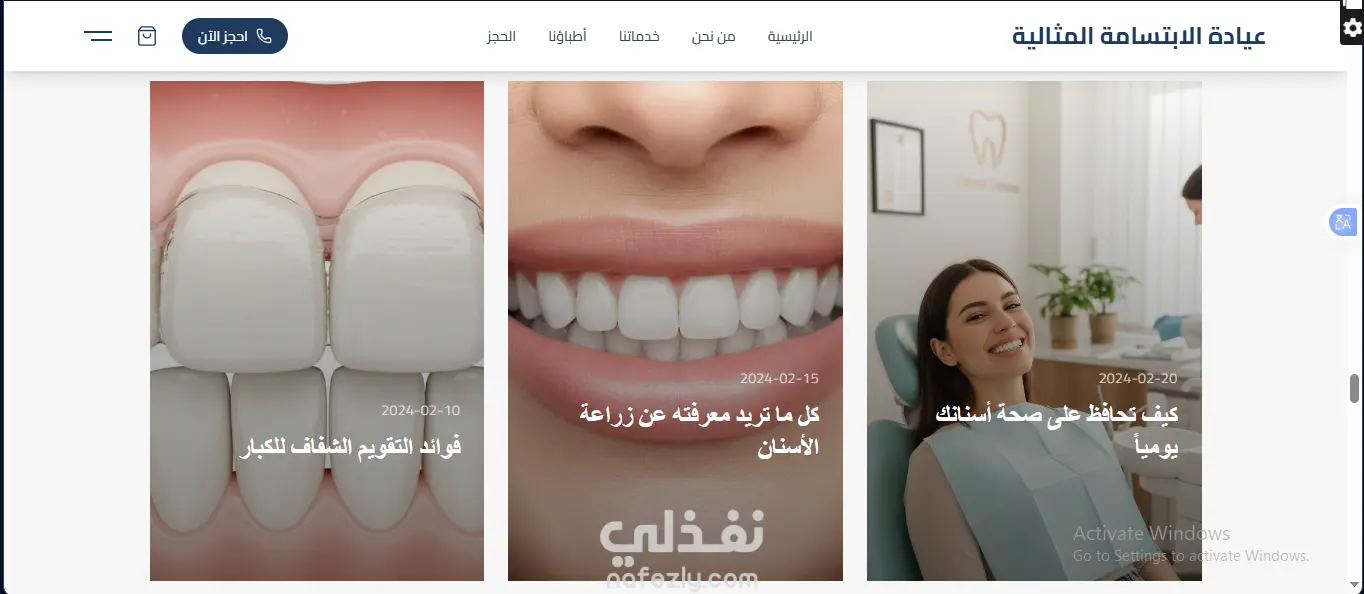Open article كل ما تريد معرفته عن زراعة الأسنان
Viewport: 1364px width, 594px height.
(699, 430)
